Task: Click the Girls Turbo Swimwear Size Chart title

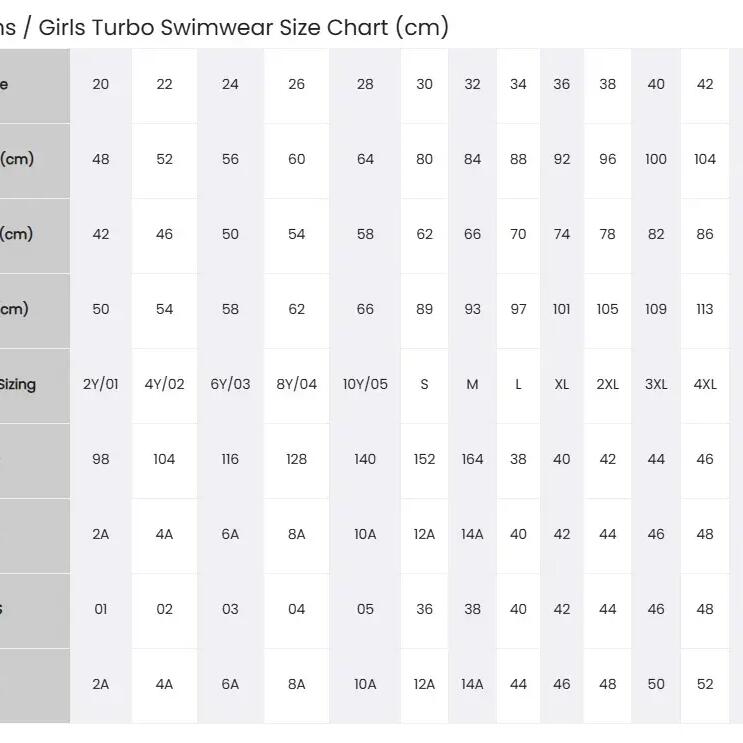Action: (x=224, y=27)
